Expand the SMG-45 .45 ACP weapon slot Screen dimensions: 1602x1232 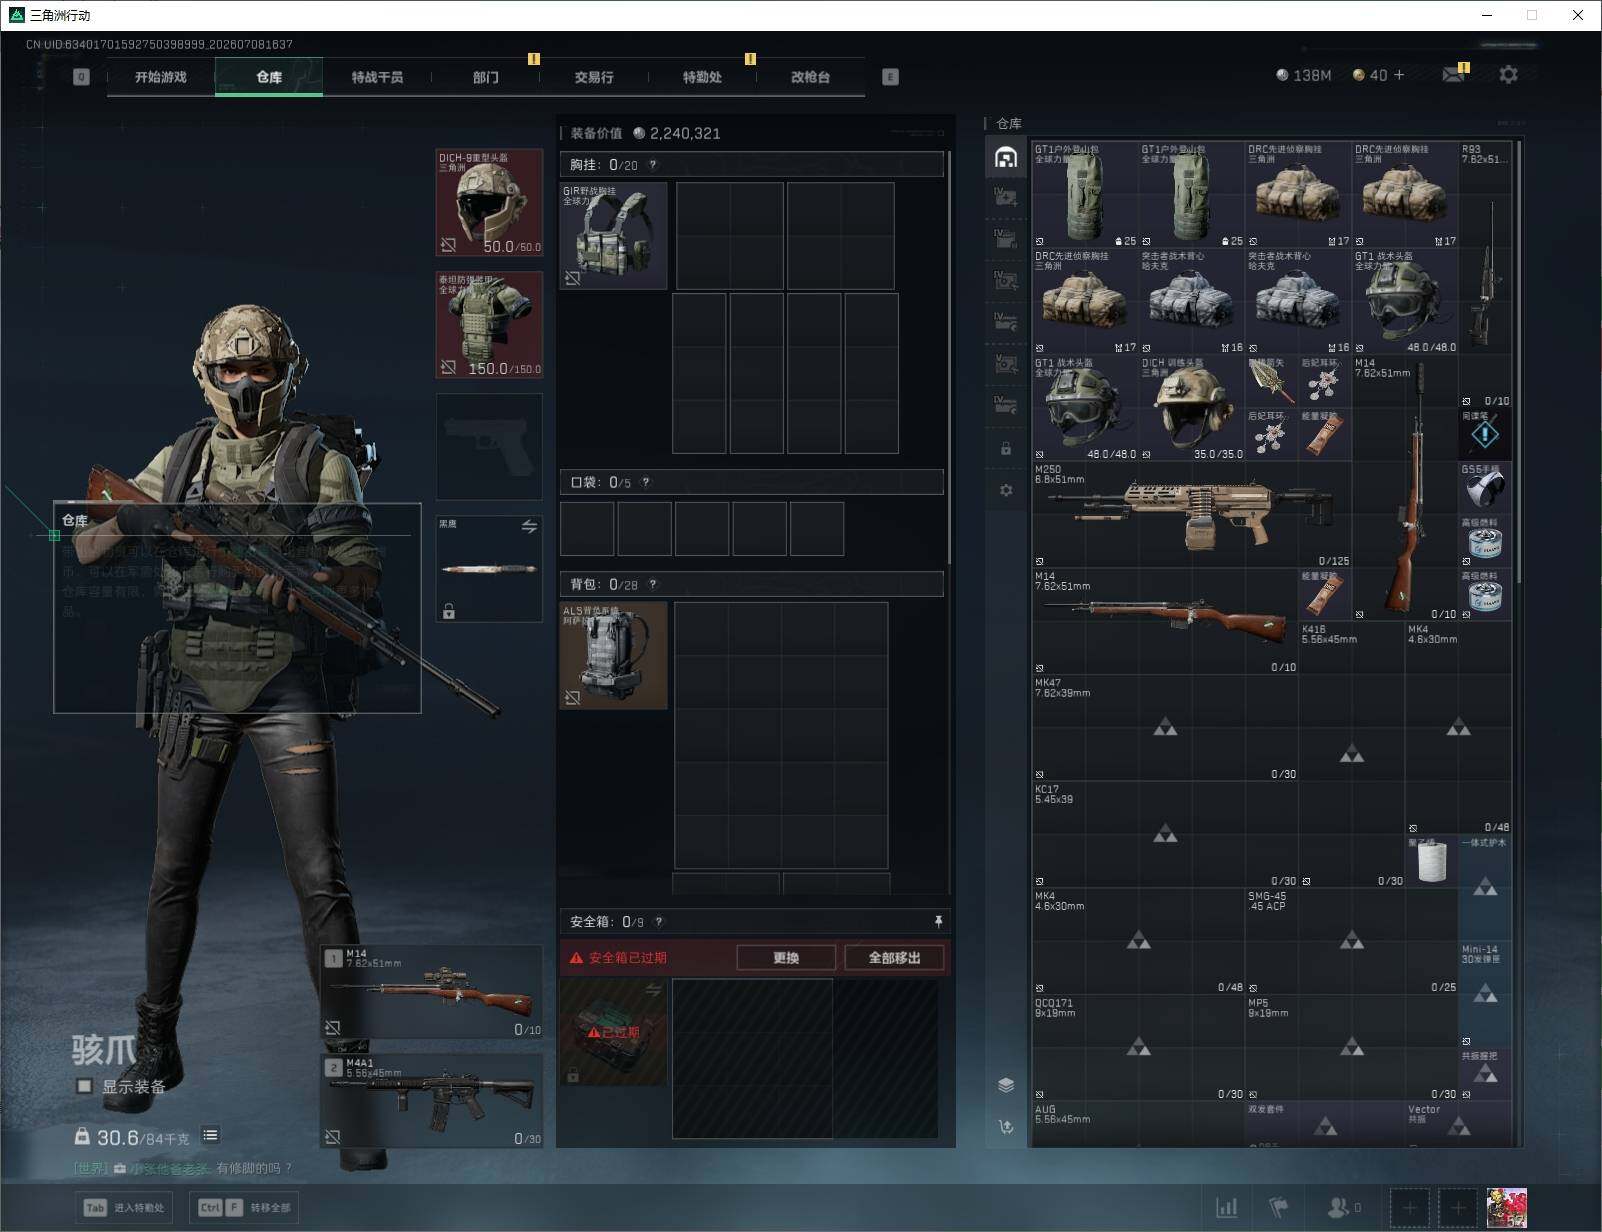point(1351,941)
